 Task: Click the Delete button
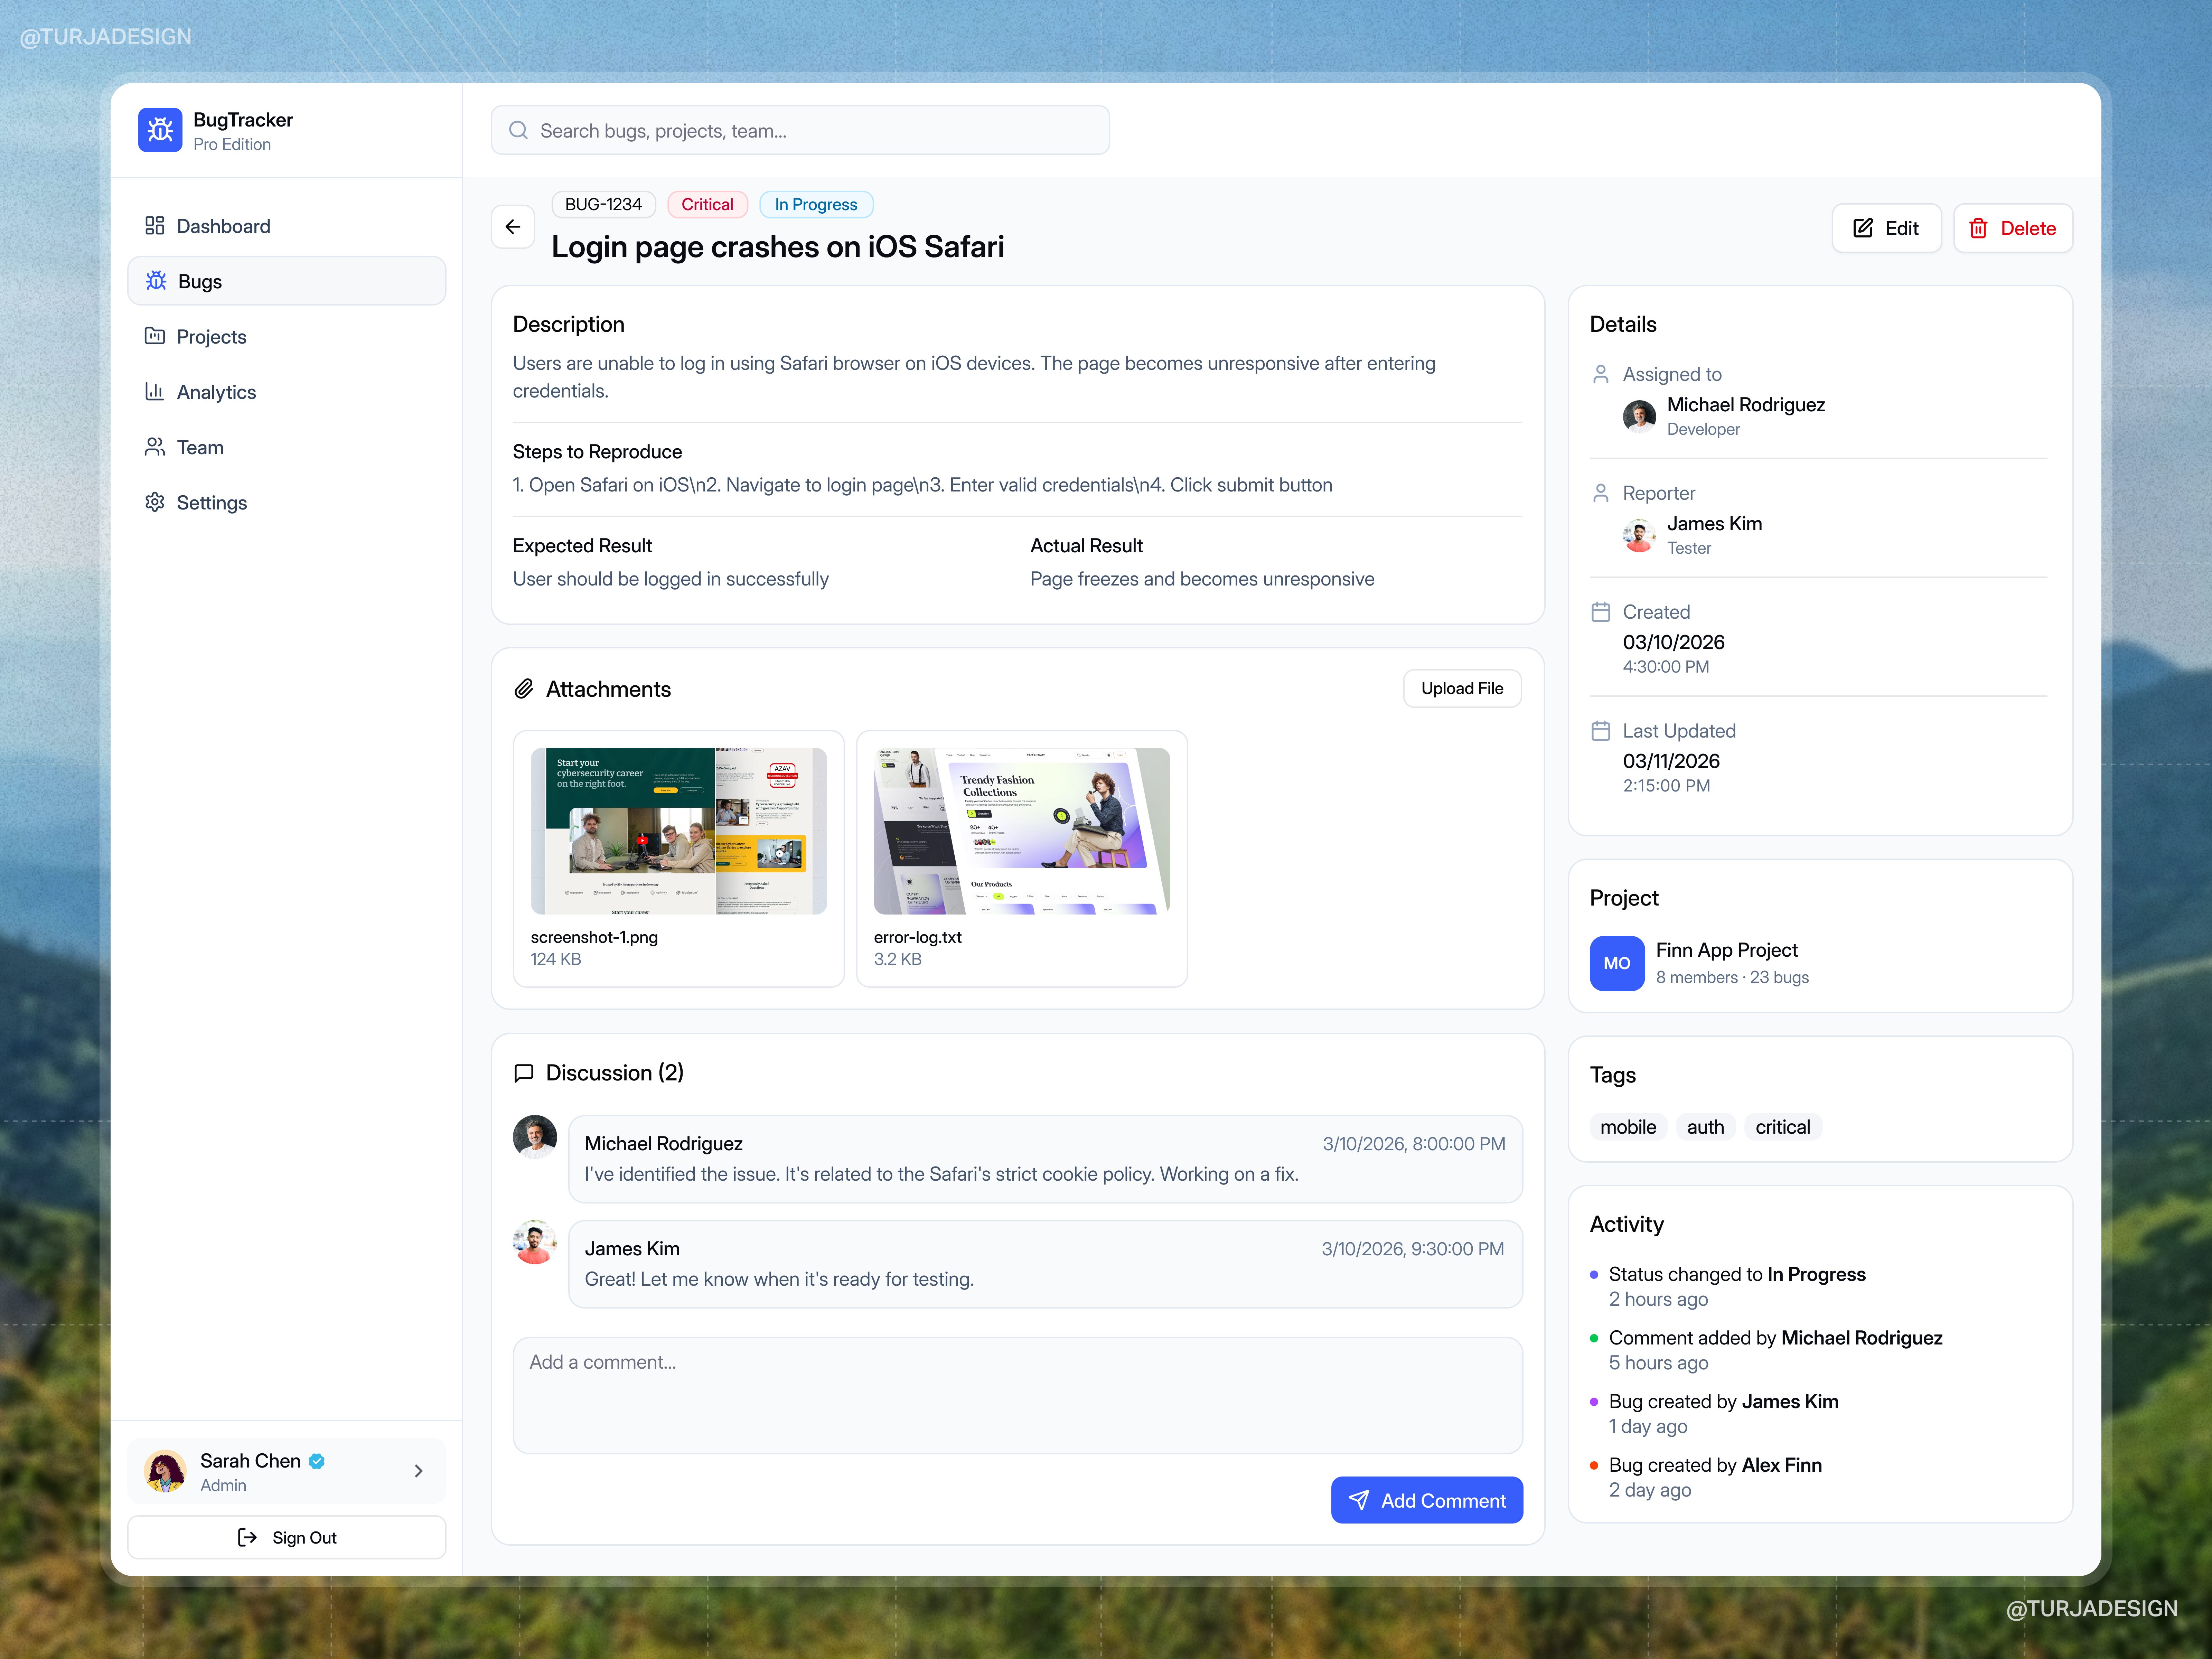(x=2013, y=228)
